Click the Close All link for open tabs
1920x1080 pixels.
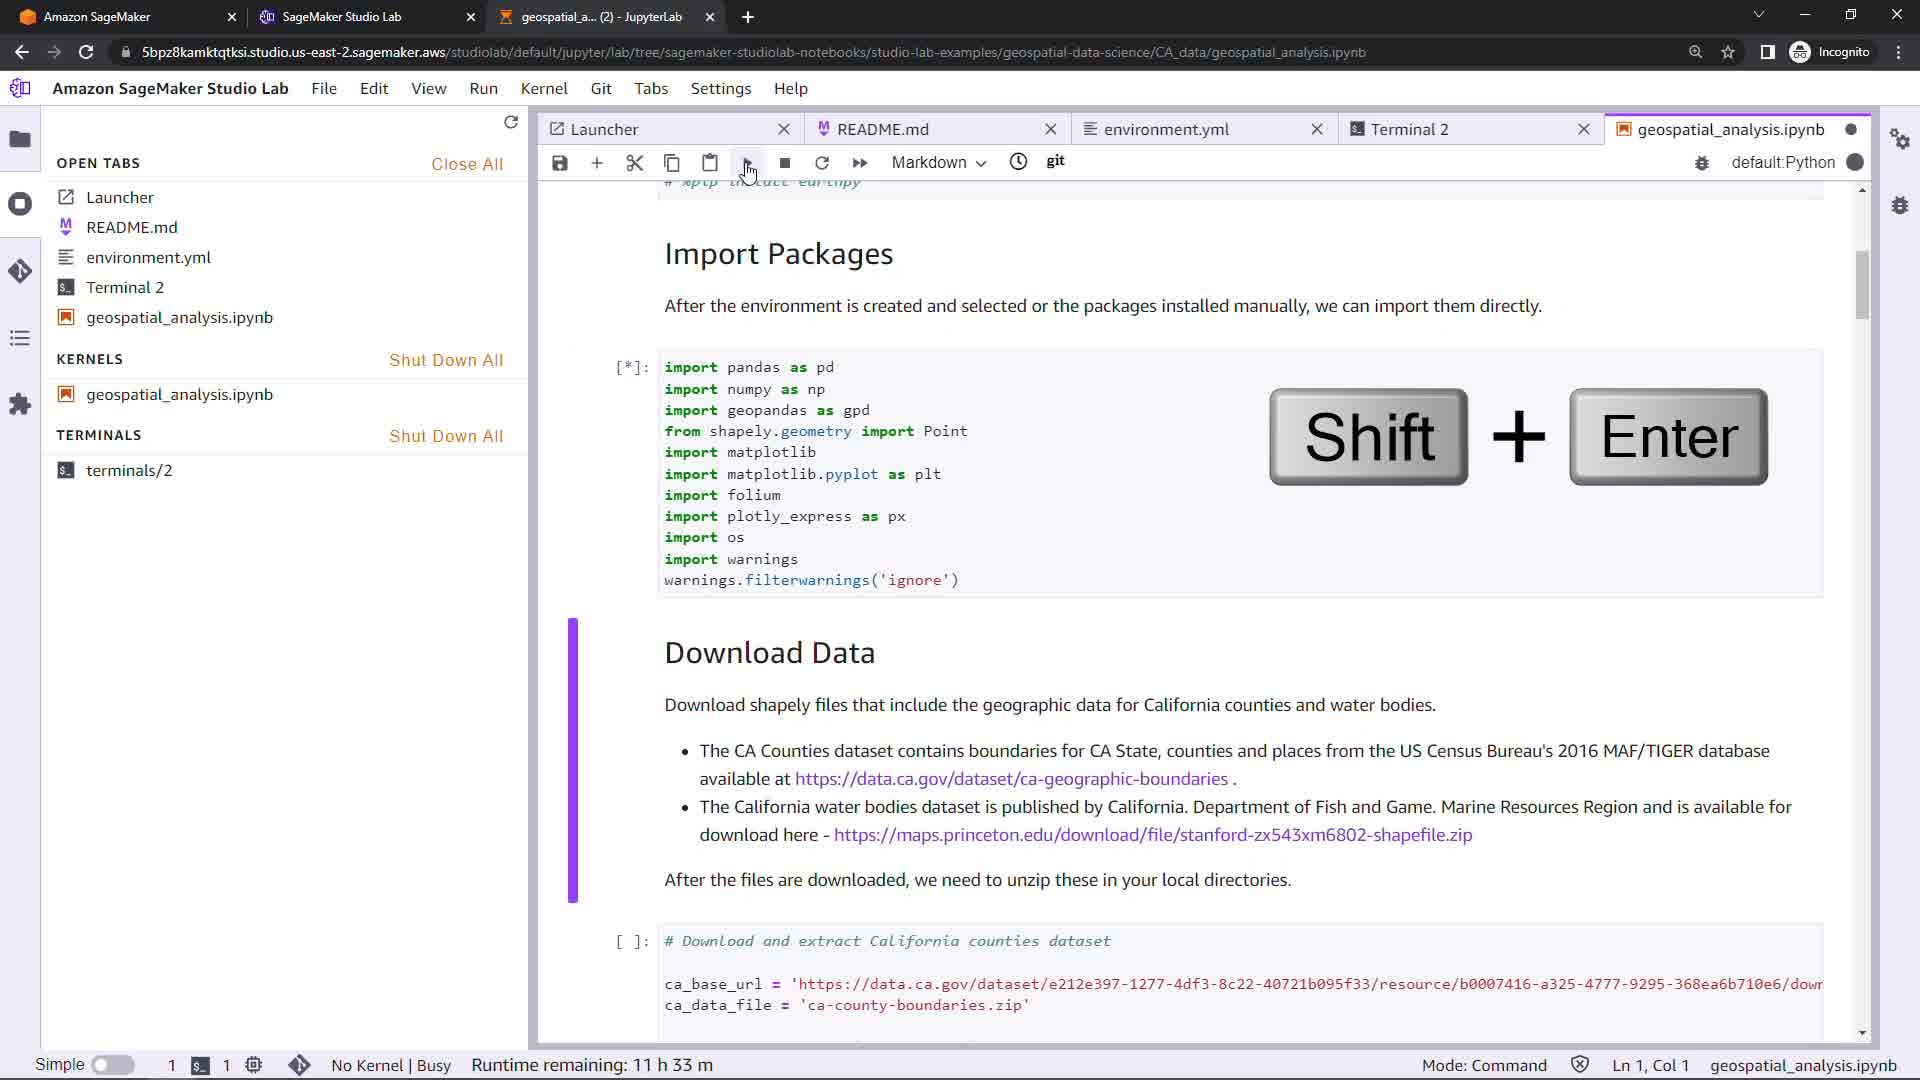click(x=467, y=164)
